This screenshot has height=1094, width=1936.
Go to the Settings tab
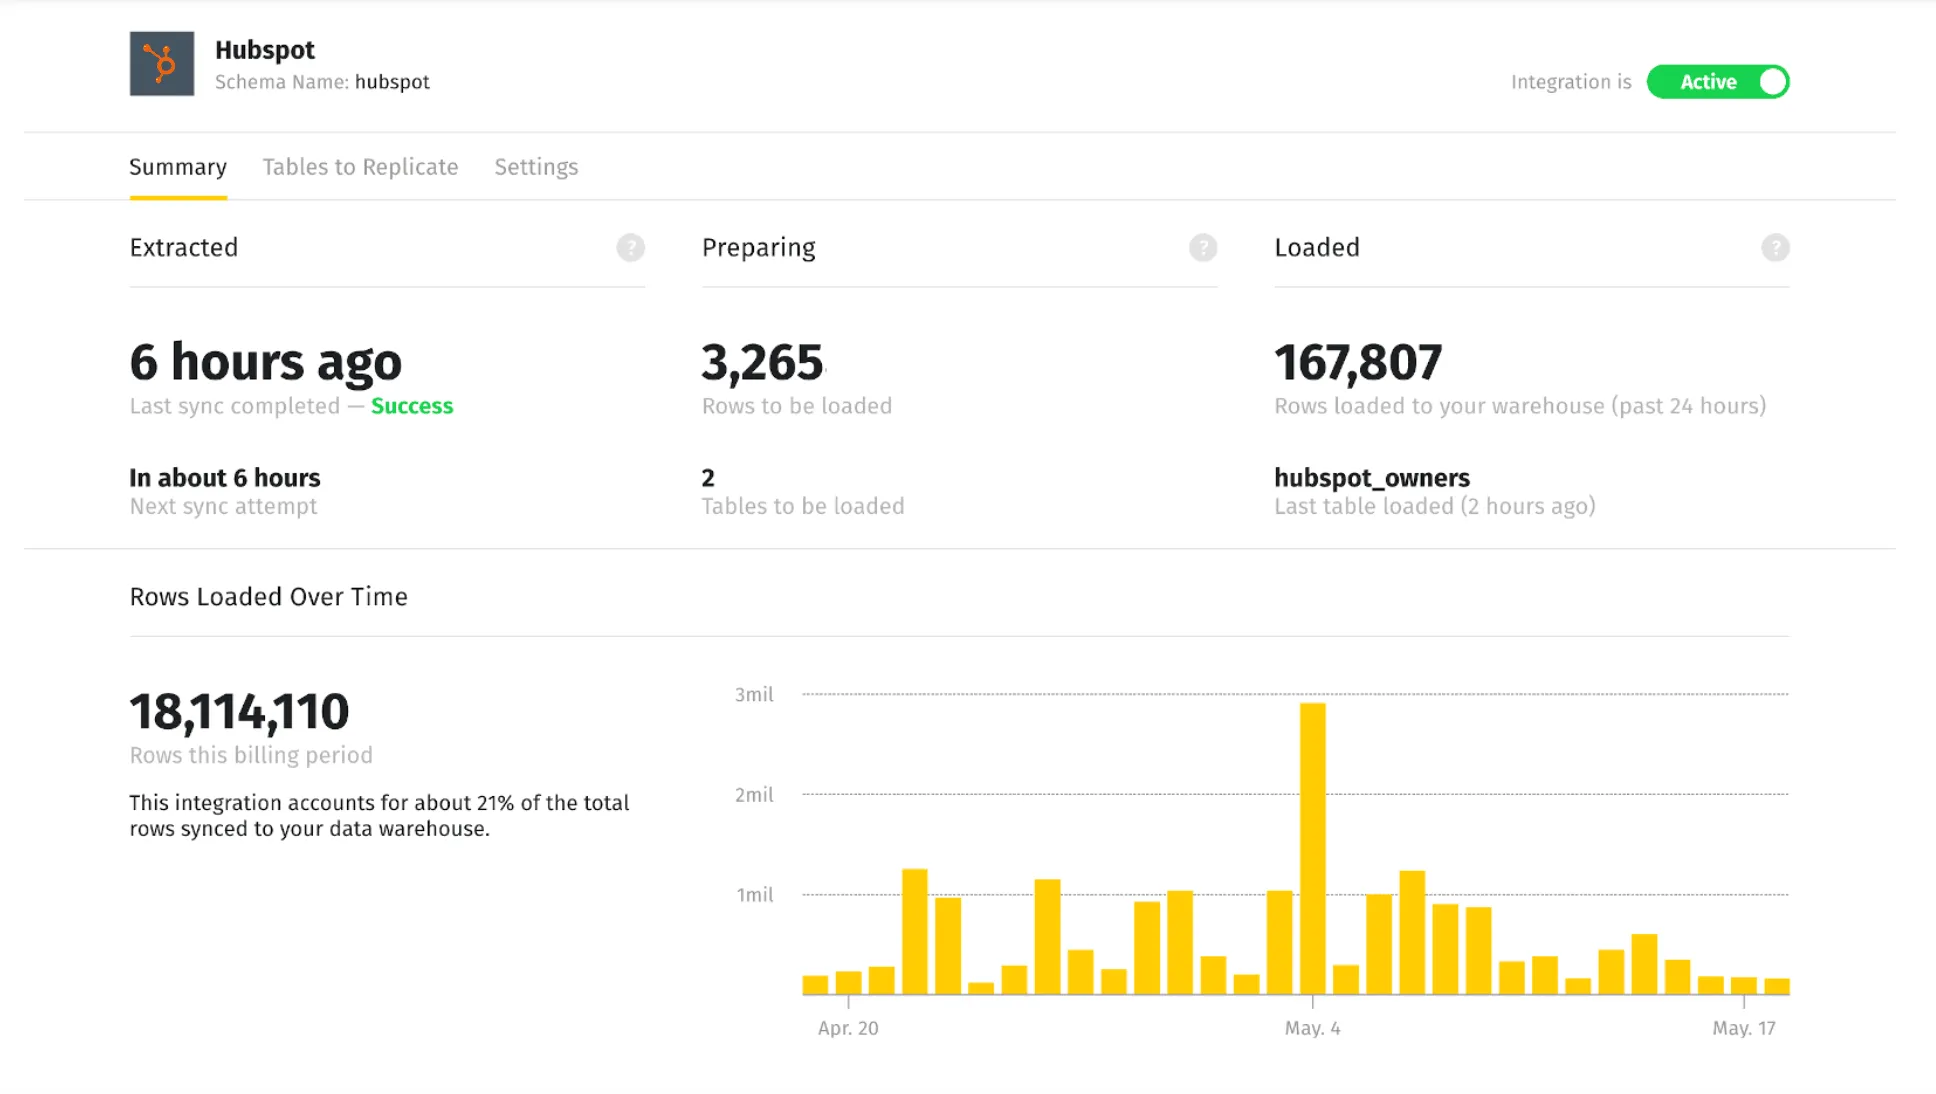(x=536, y=167)
